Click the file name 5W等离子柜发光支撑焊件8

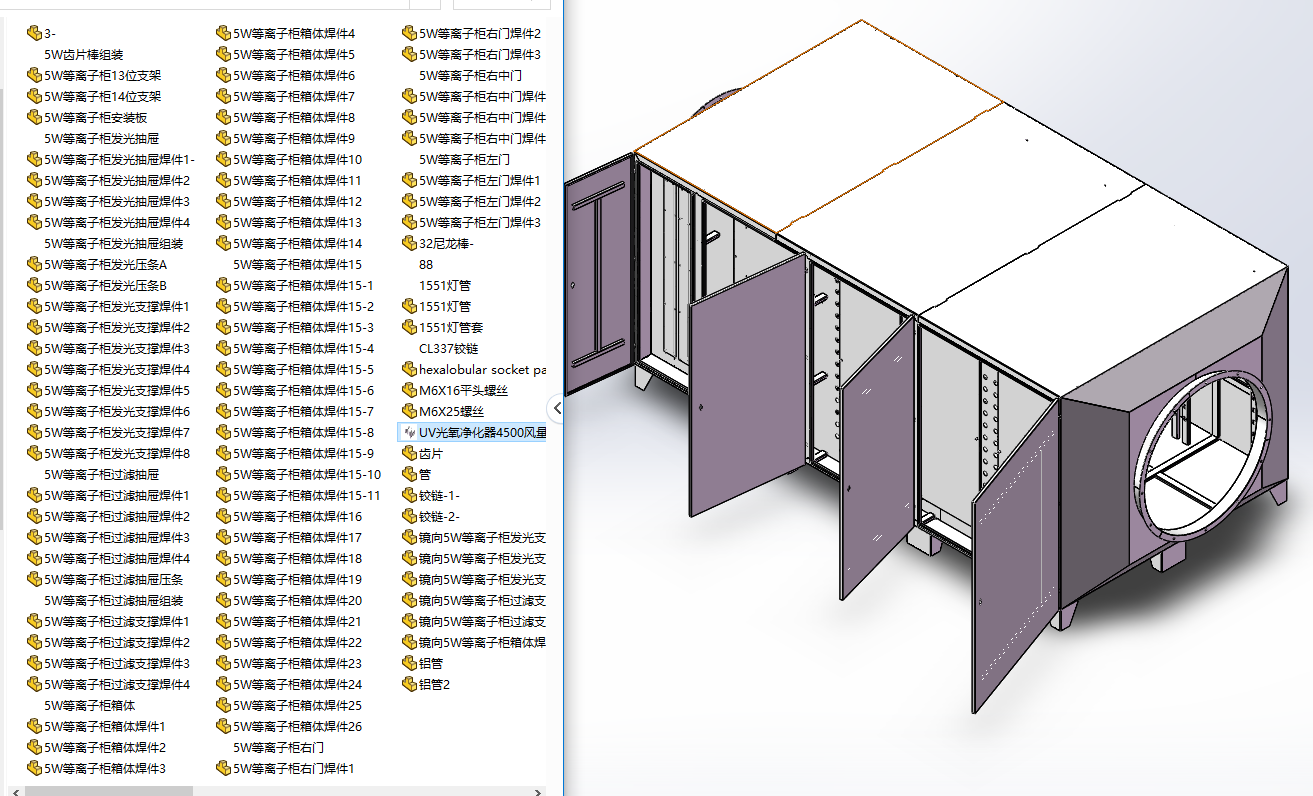[117, 453]
